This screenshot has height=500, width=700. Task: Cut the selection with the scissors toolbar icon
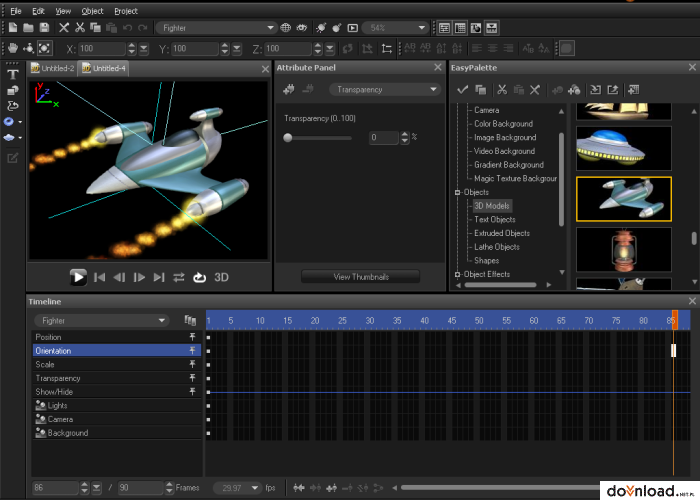(79, 28)
